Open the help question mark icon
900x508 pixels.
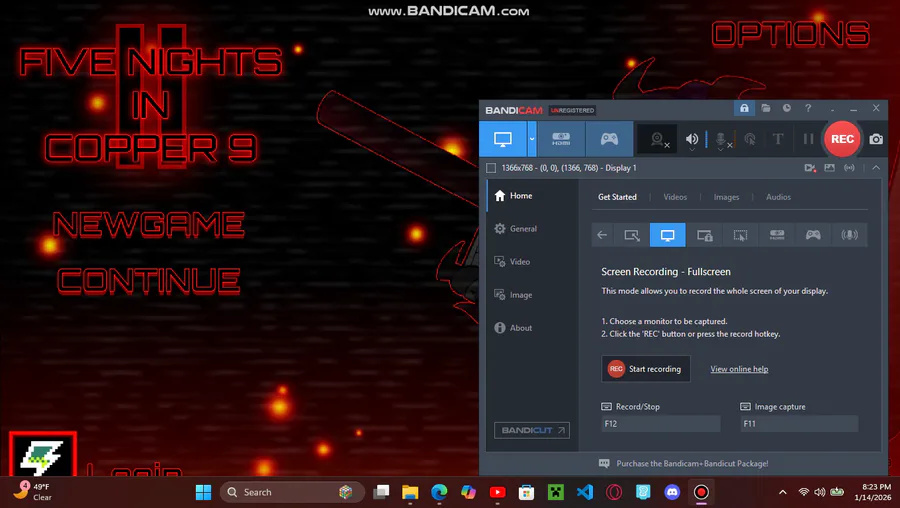[808, 108]
